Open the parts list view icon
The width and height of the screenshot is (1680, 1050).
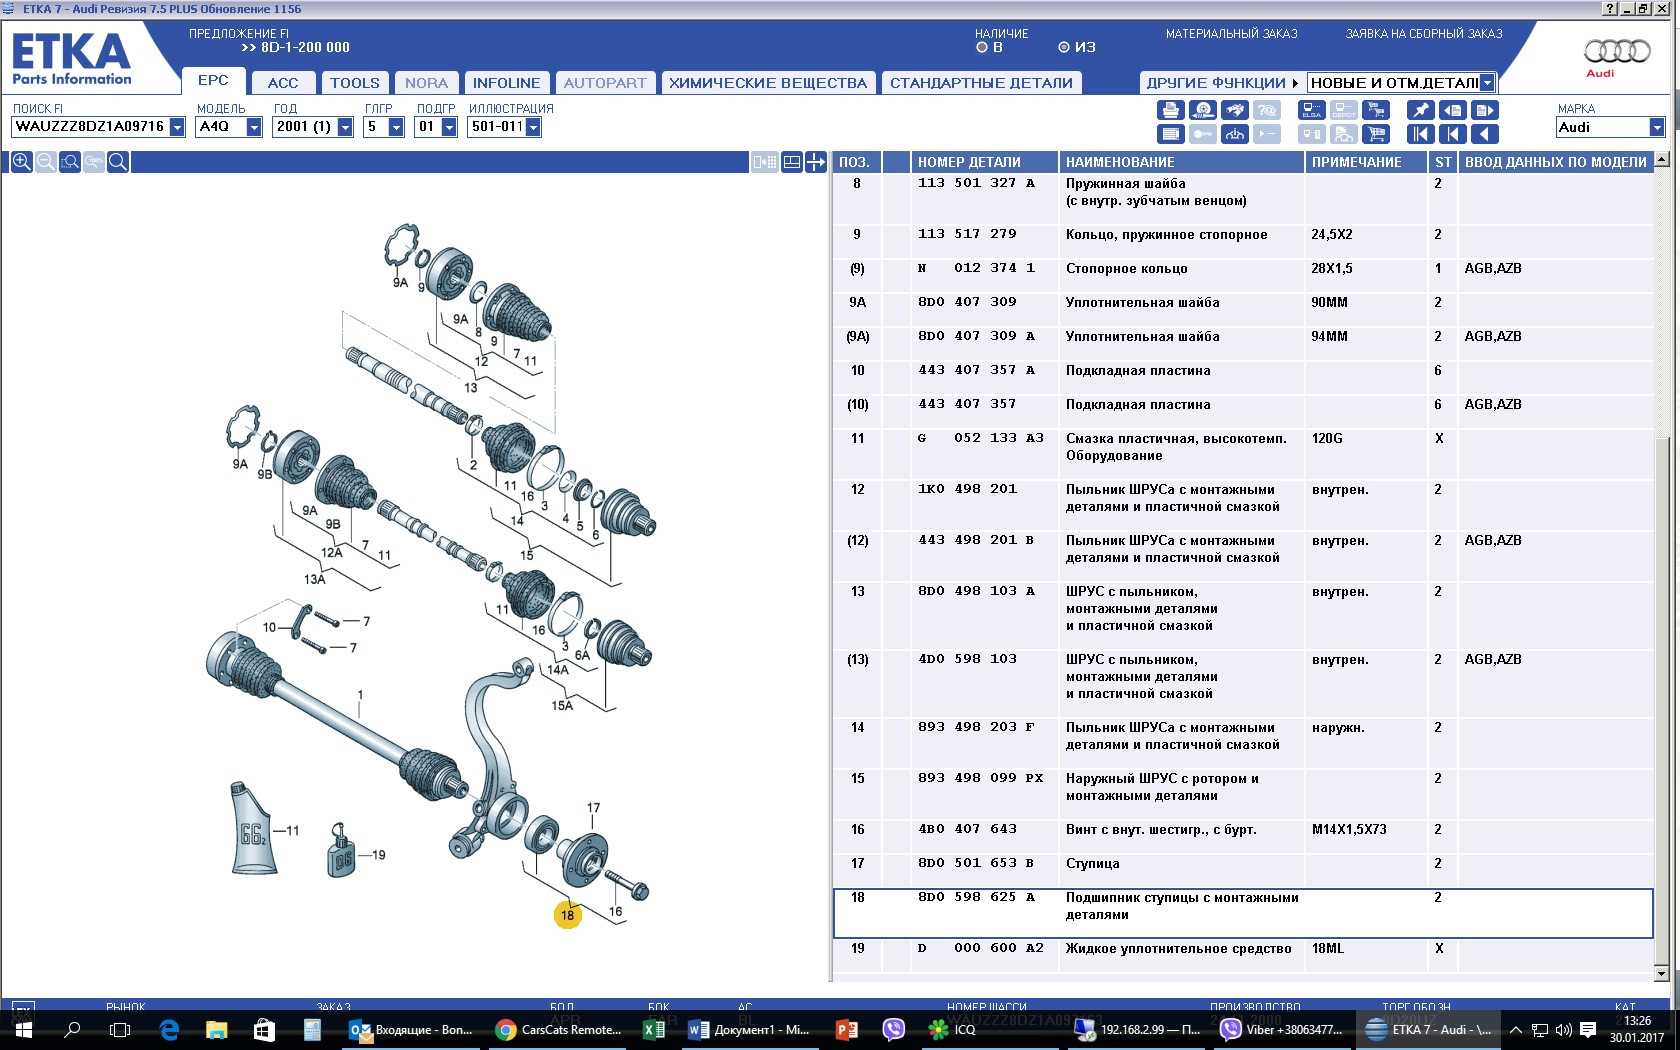(x=1171, y=134)
